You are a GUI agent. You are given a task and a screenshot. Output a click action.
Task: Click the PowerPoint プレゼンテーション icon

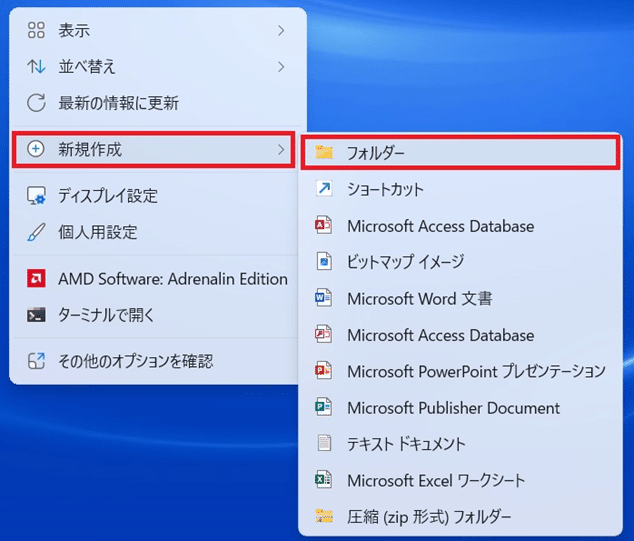(x=323, y=371)
